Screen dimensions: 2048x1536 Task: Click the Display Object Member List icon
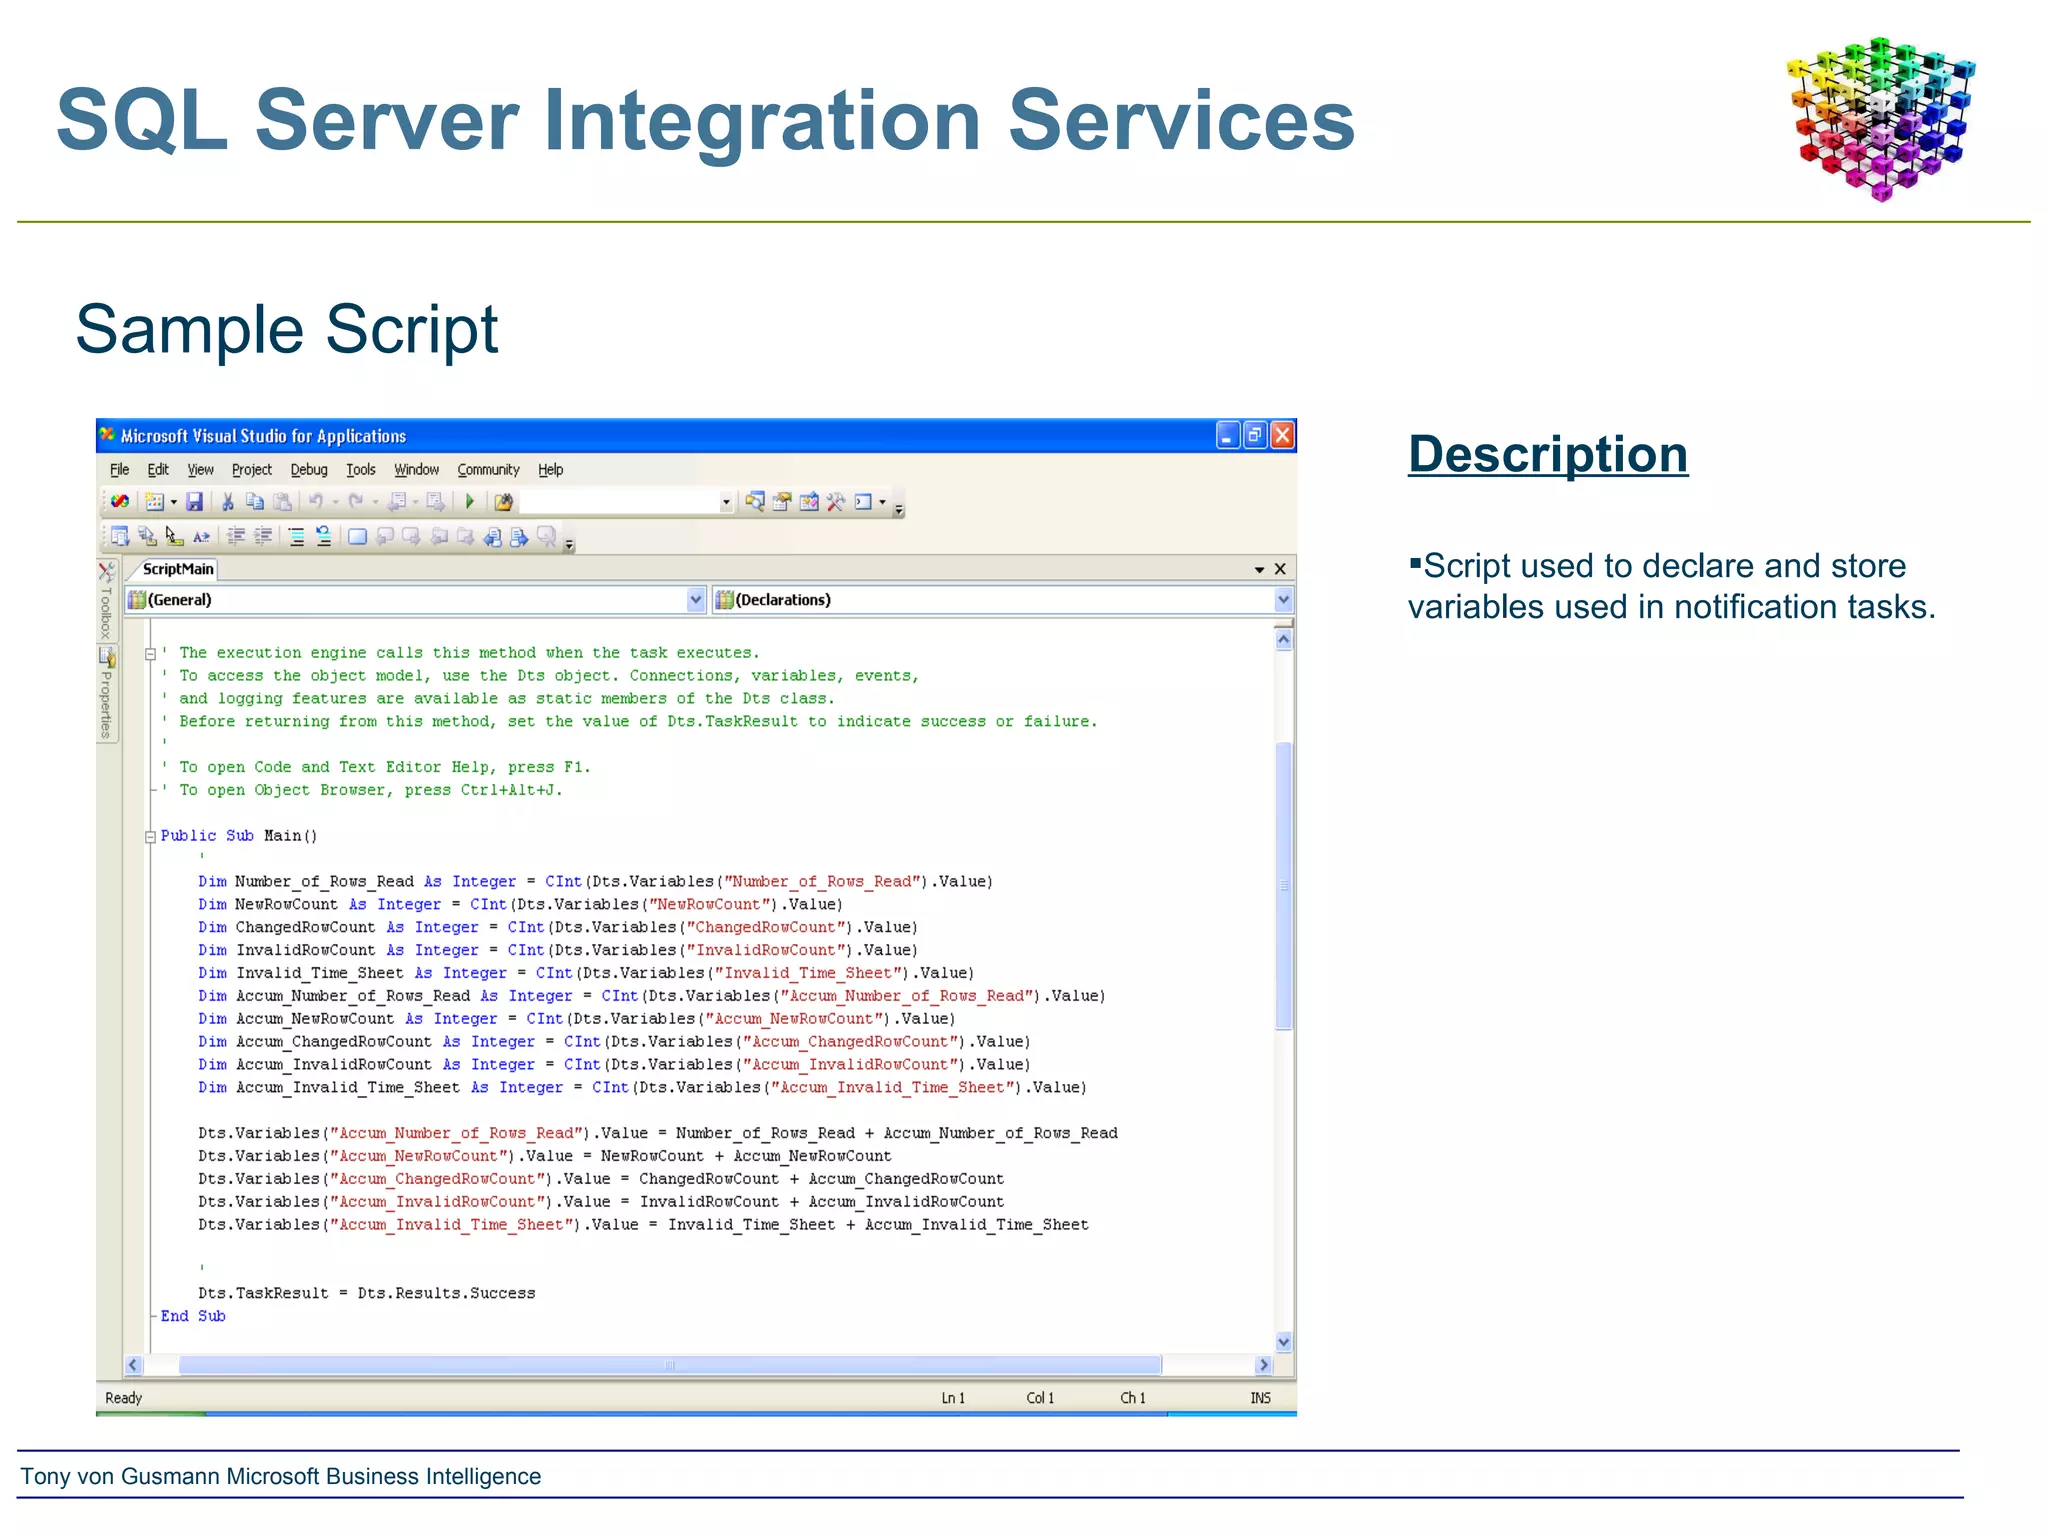(x=120, y=537)
